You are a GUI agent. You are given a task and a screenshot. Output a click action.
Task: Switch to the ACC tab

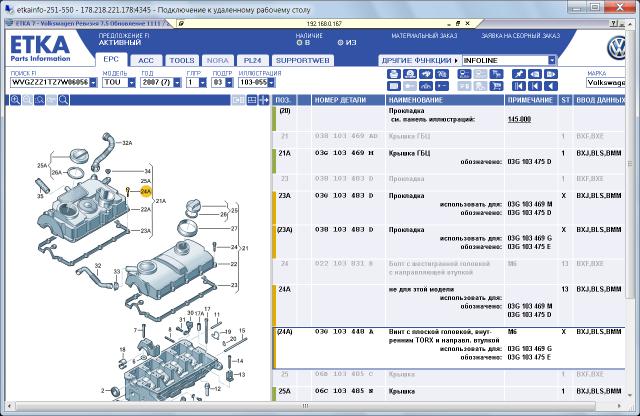[x=146, y=60]
